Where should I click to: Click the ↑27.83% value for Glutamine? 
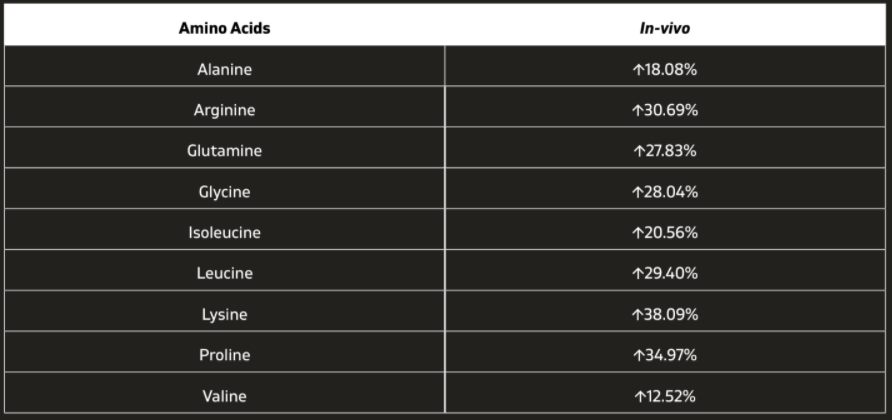click(665, 151)
